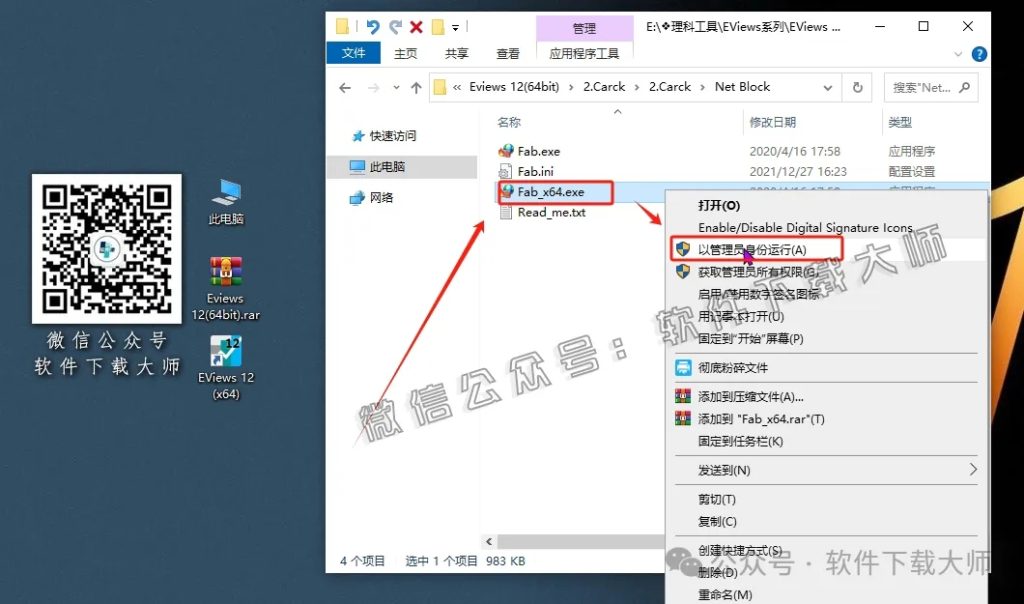
Task: Open the 文件 menu
Action: click(x=353, y=54)
